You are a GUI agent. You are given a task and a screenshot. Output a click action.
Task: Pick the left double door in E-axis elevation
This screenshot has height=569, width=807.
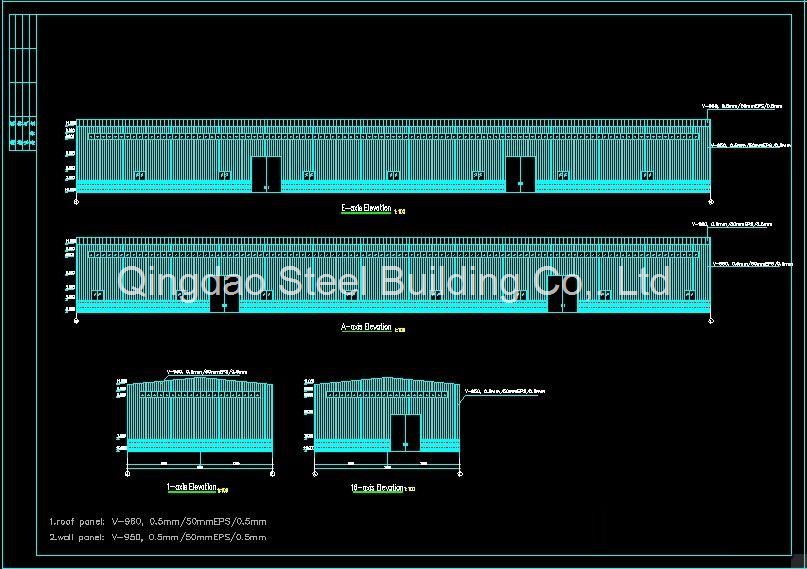tap(266, 174)
